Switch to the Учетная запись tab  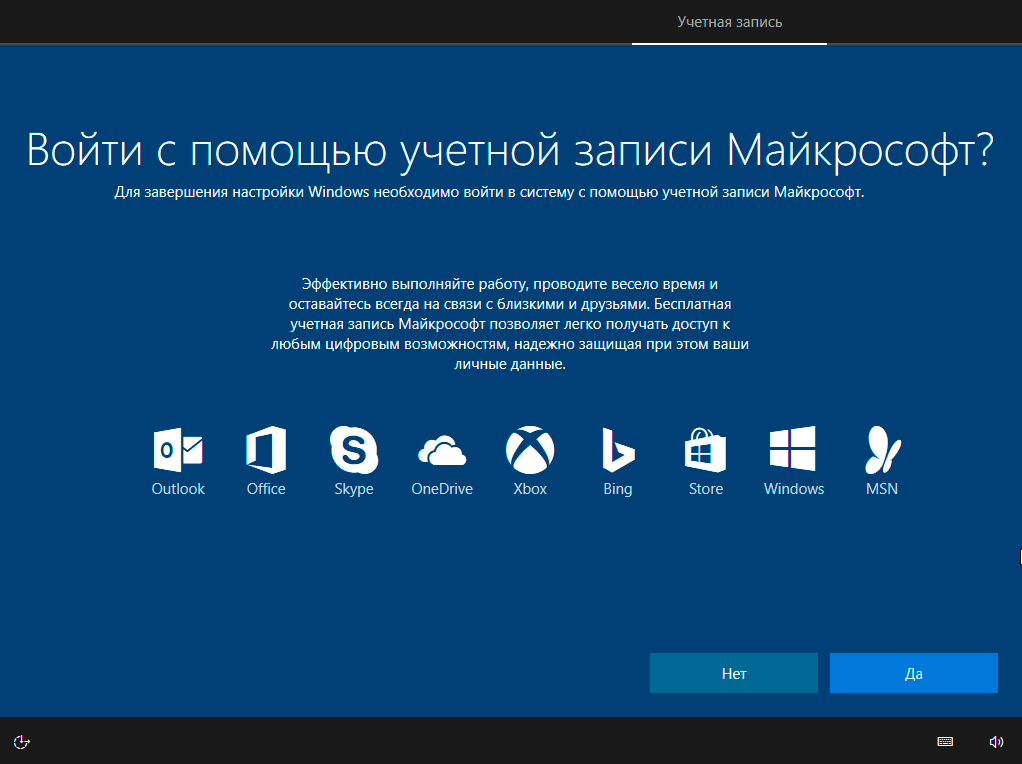729,22
